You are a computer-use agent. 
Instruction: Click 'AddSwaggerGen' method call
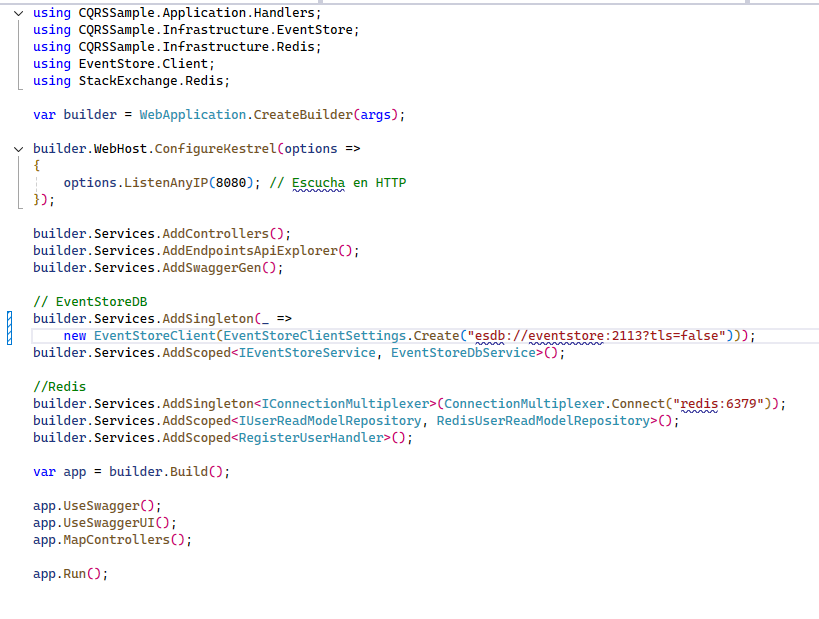[212, 268]
